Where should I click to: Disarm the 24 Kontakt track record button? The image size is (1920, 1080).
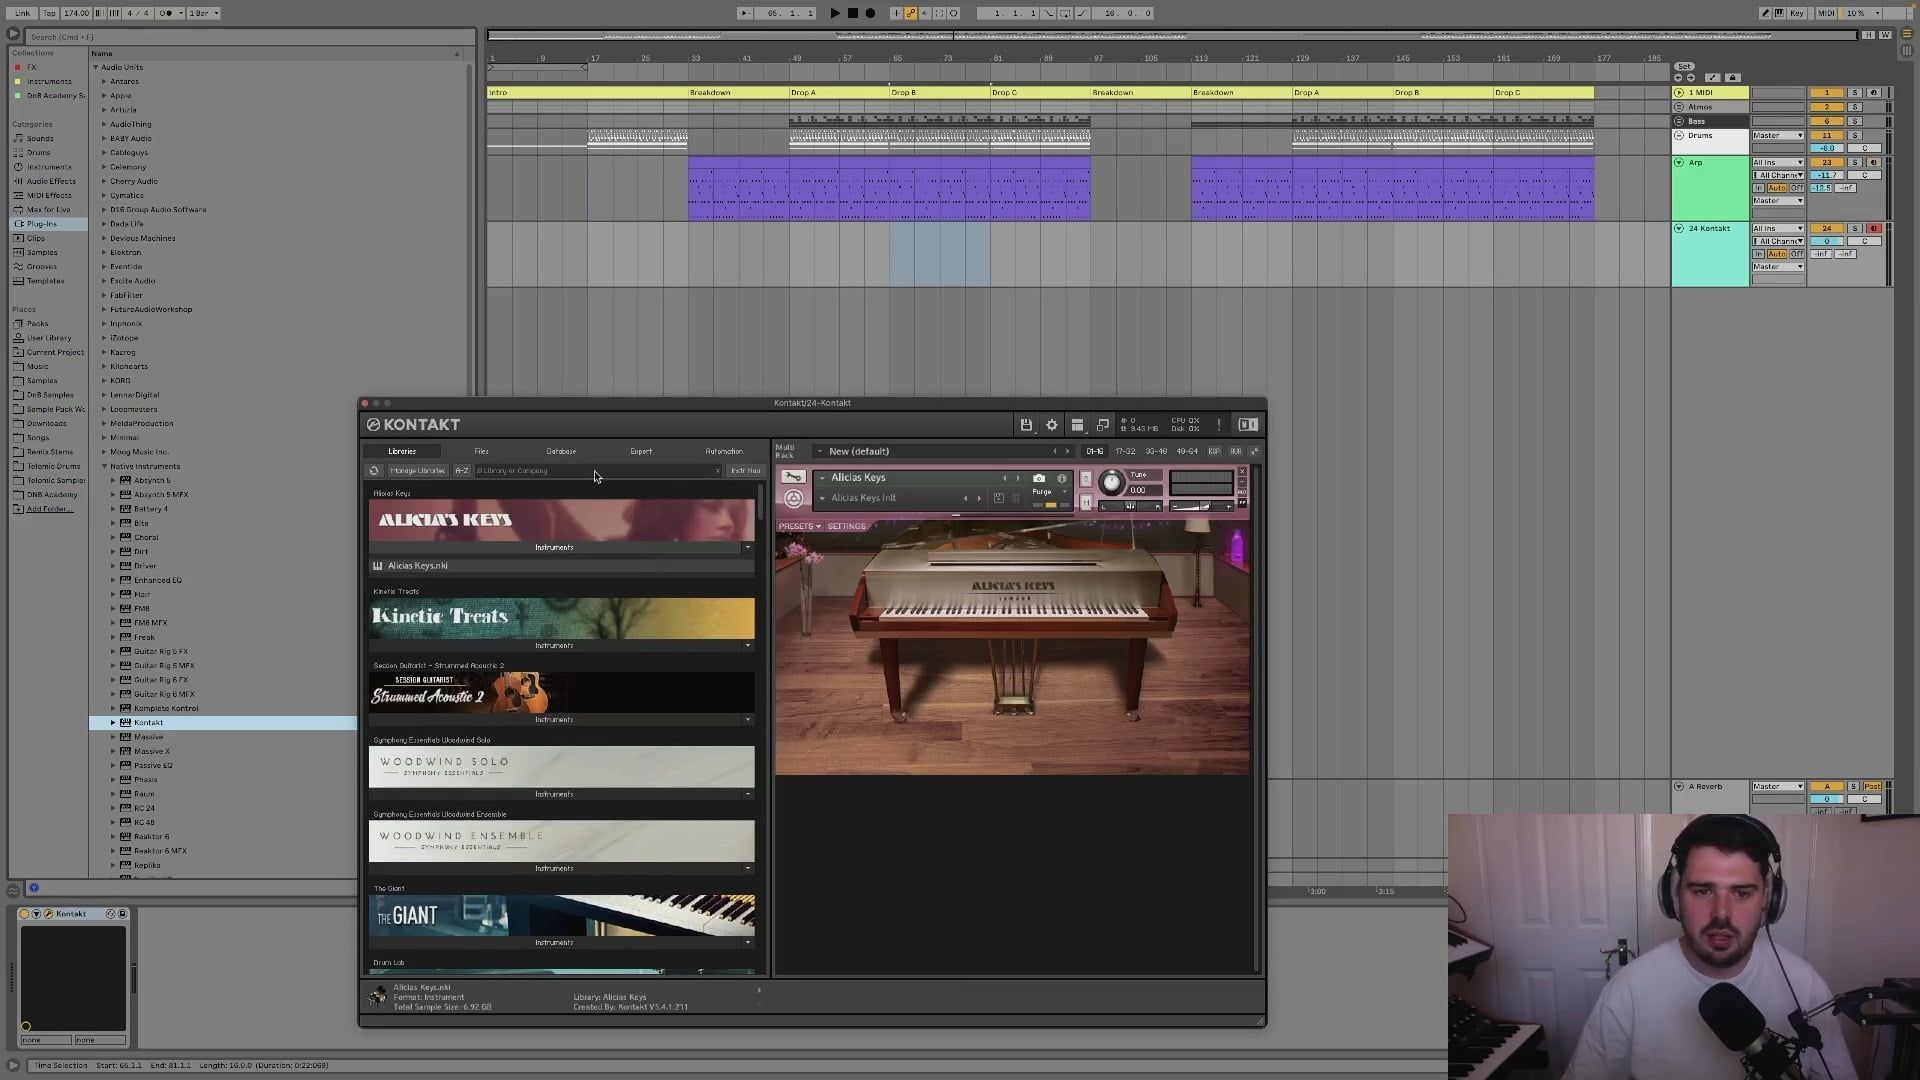point(1874,228)
